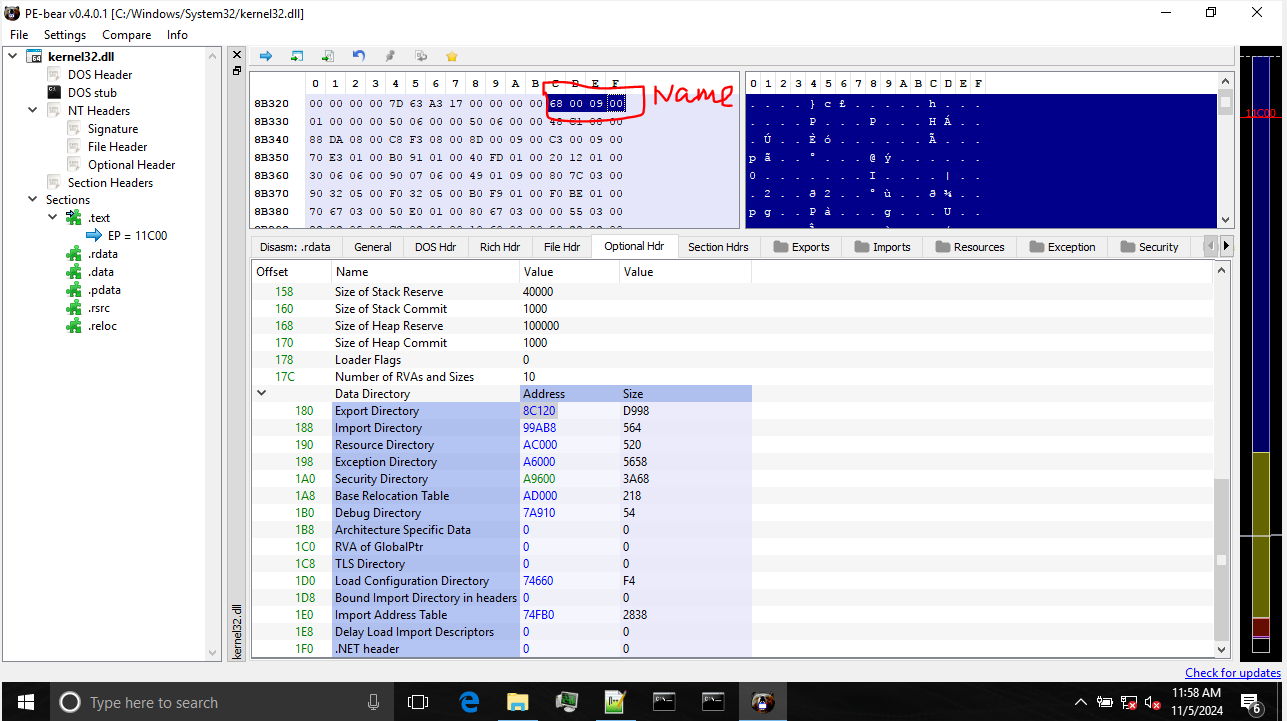Click the grey copy toolbar icon
The width and height of the screenshot is (1287, 721).
[421, 56]
